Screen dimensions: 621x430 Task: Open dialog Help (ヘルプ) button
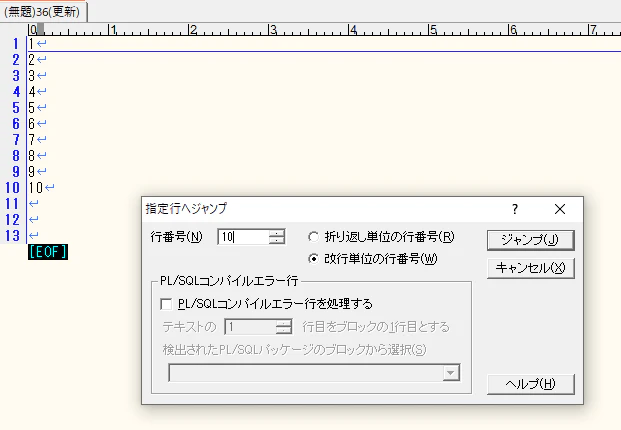(530, 384)
